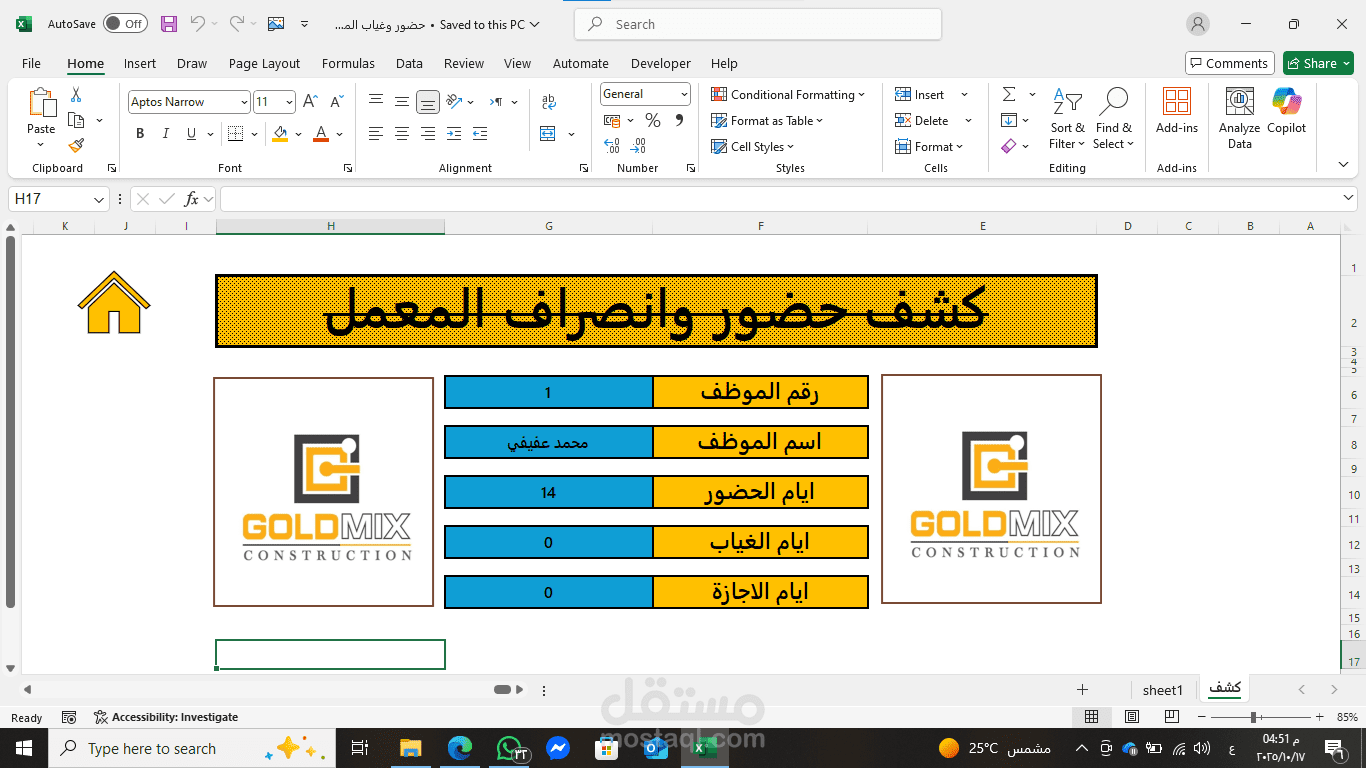Click Analyze Data button
This screenshot has height=768, width=1366.
(x=1240, y=118)
